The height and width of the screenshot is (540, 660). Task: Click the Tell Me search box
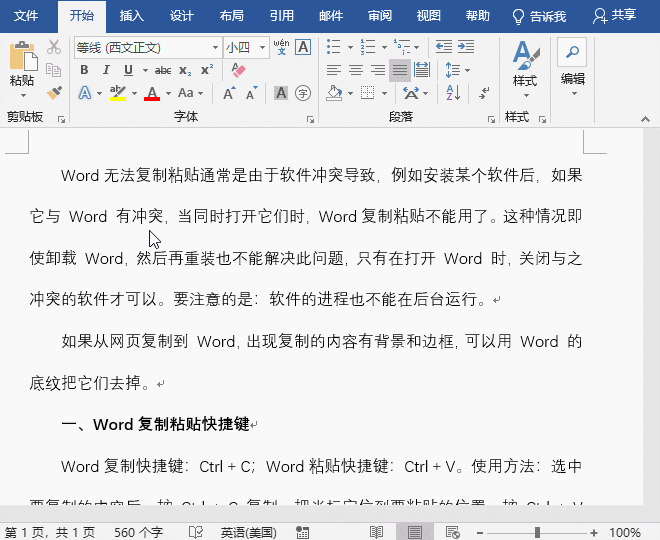pyautogui.click(x=539, y=16)
